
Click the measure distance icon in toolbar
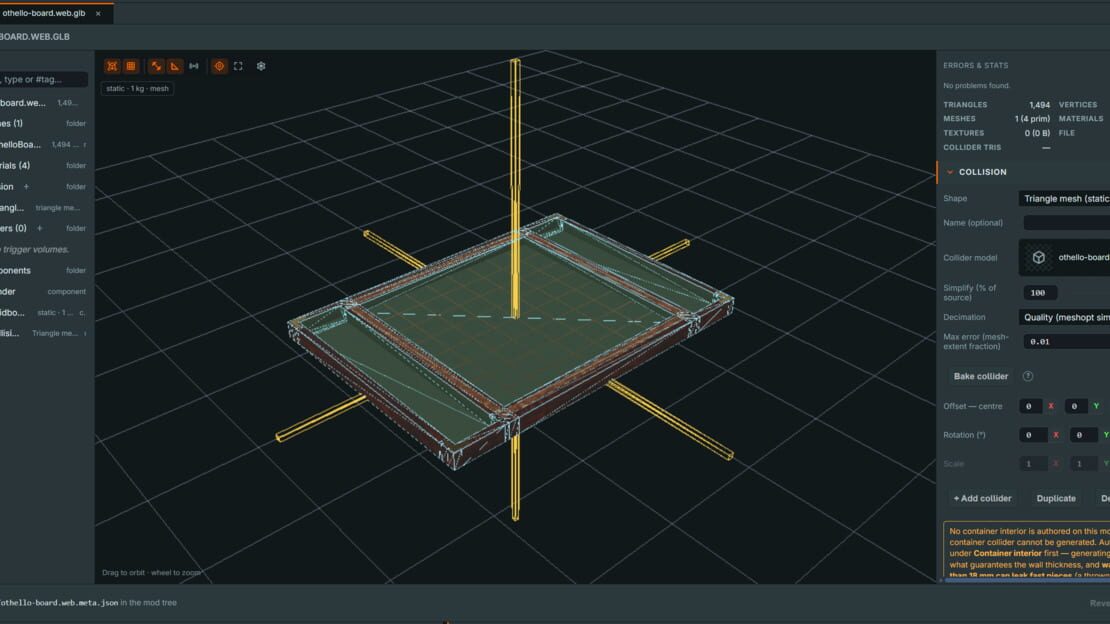[x=194, y=66]
